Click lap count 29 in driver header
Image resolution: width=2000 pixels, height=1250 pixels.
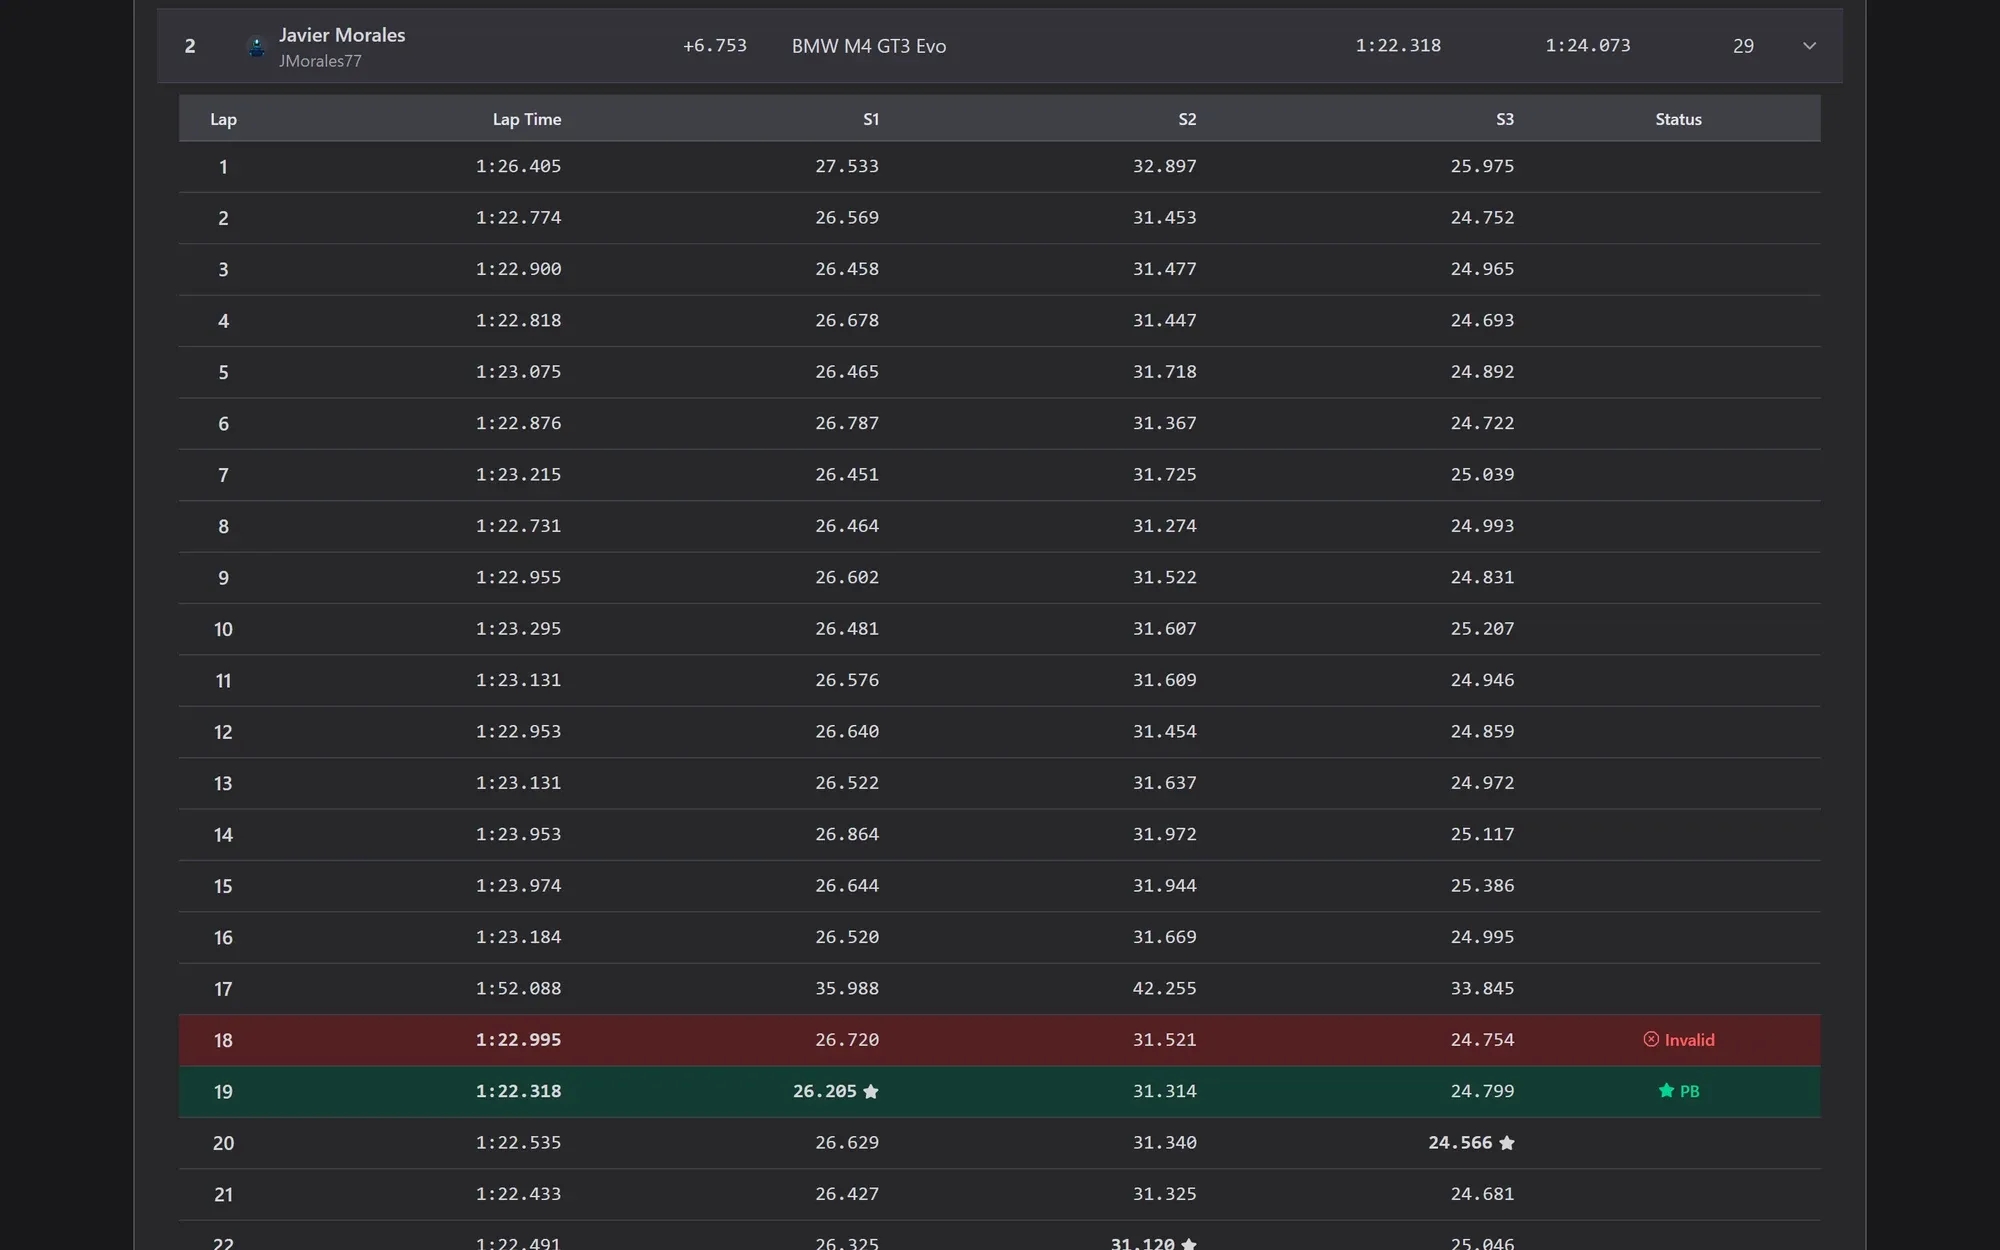[x=1743, y=46]
